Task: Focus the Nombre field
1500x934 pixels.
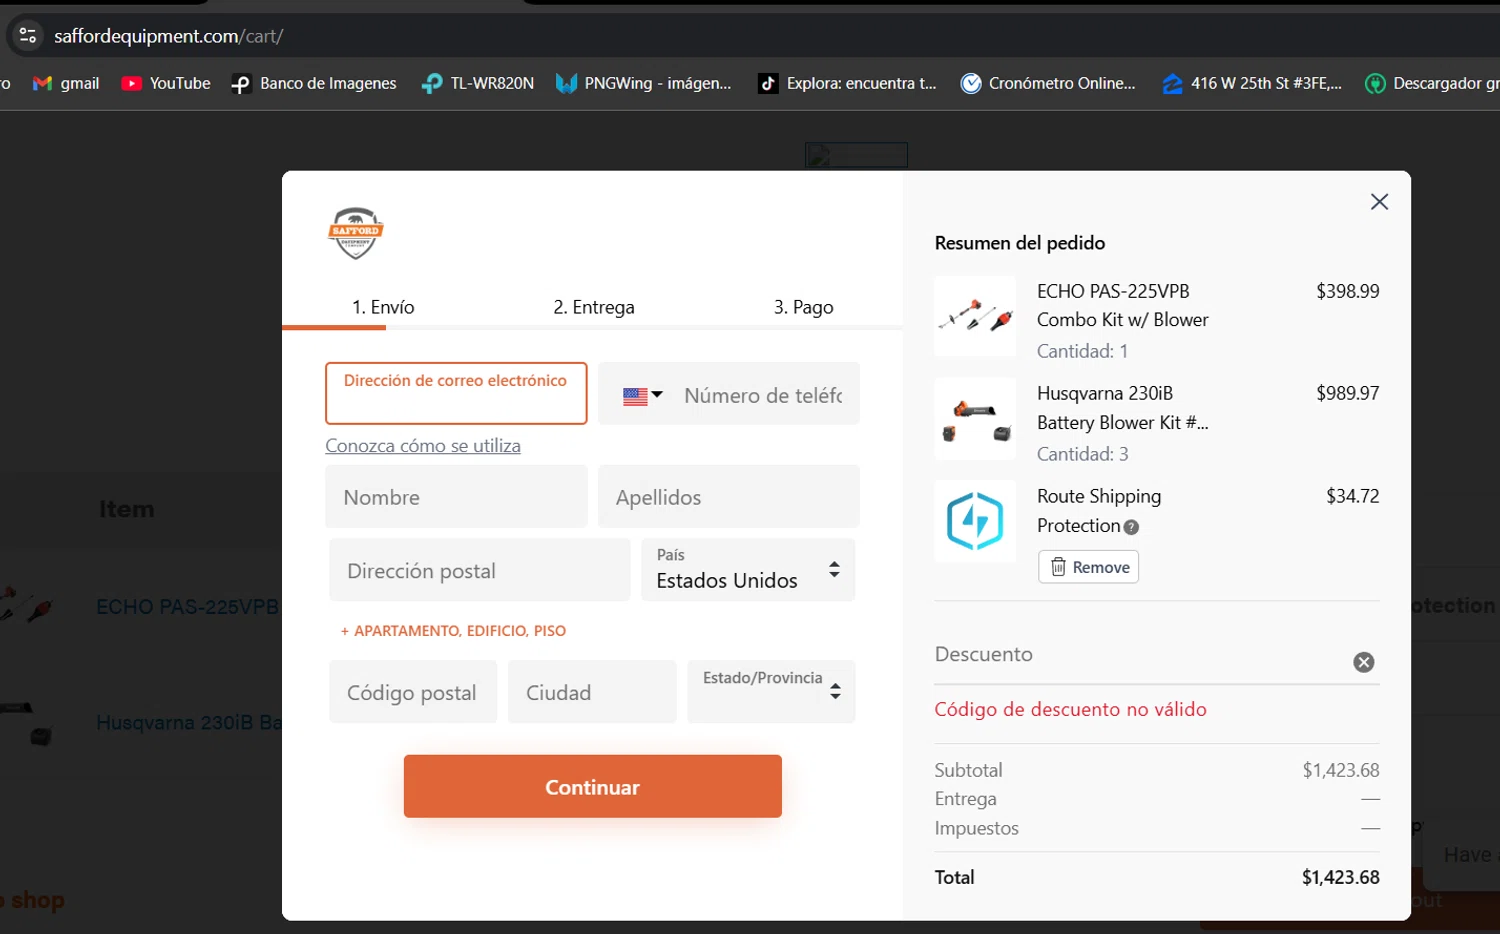Action: click(456, 496)
